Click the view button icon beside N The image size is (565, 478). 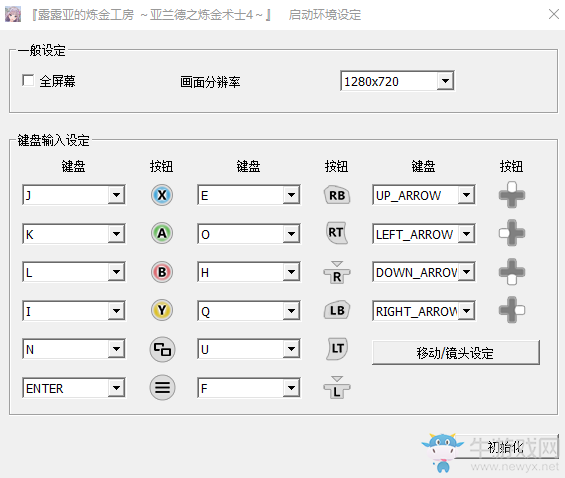click(162, 349)
